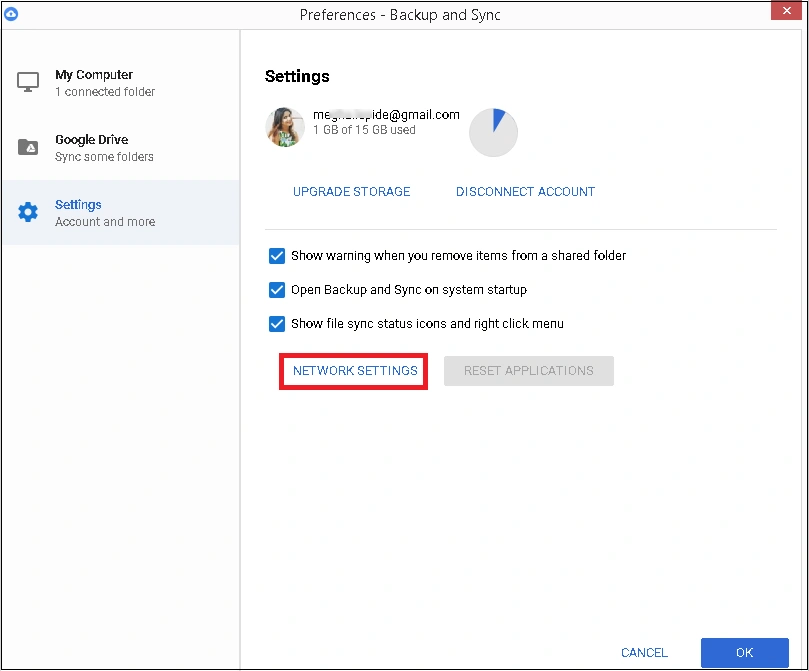
Task: Open Network Settings
Action: click(x=353, y=370)
